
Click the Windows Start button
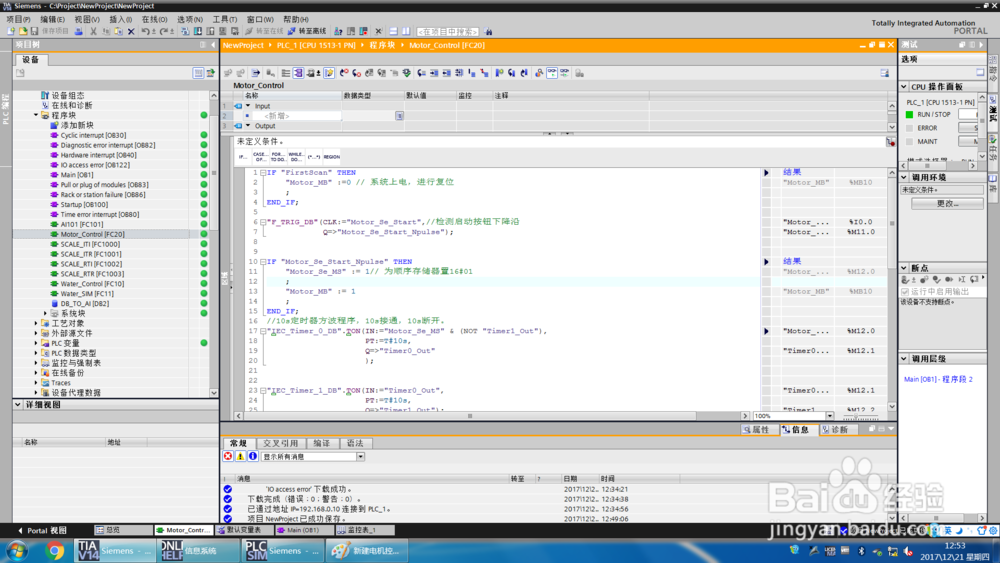pyautogui.click(x=17, y=551)
